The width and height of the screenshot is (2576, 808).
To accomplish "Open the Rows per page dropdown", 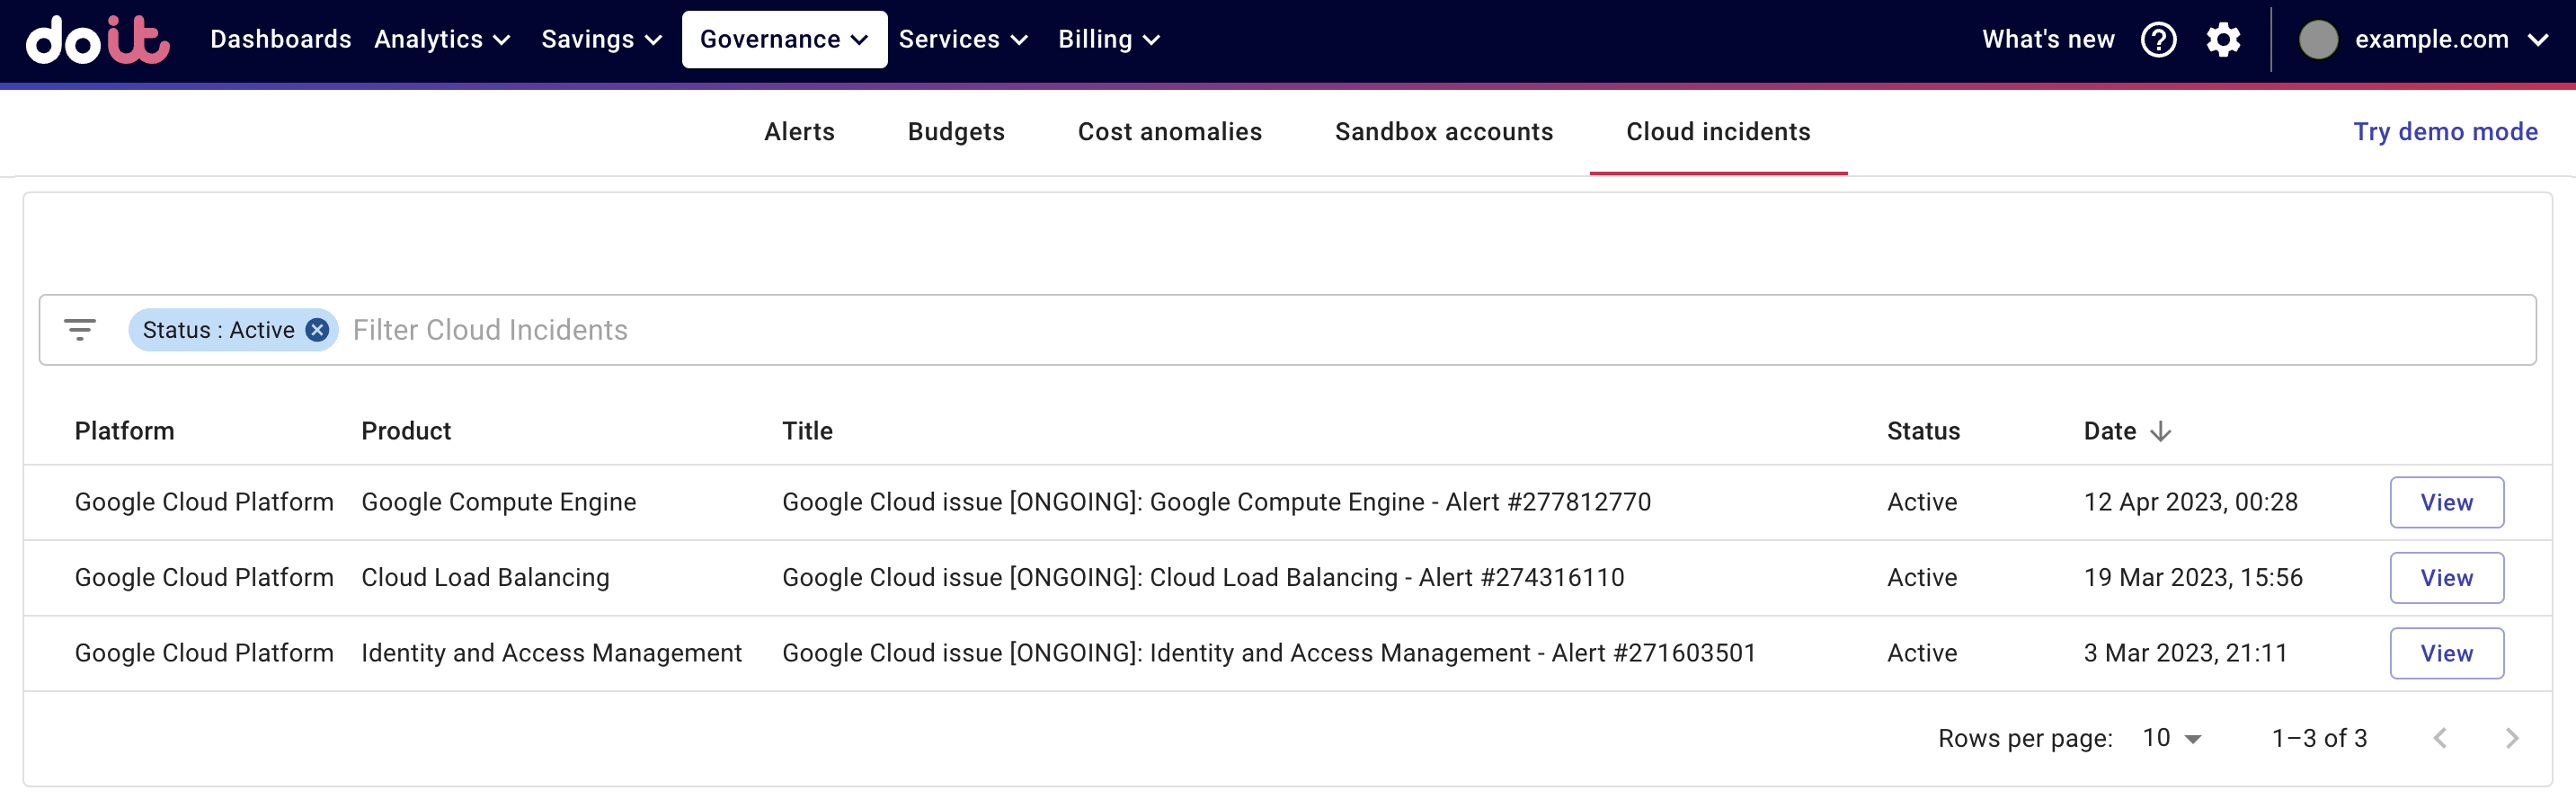I will (2171, 738).
